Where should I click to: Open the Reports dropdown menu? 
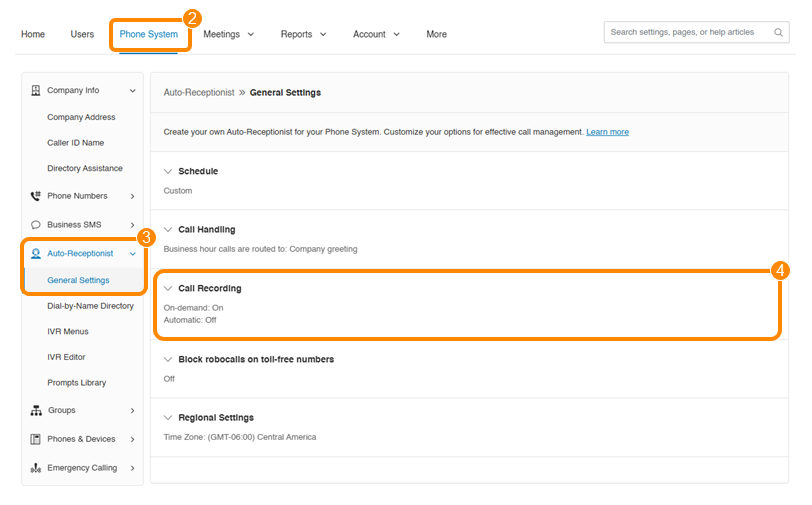[x=303, y=34]
